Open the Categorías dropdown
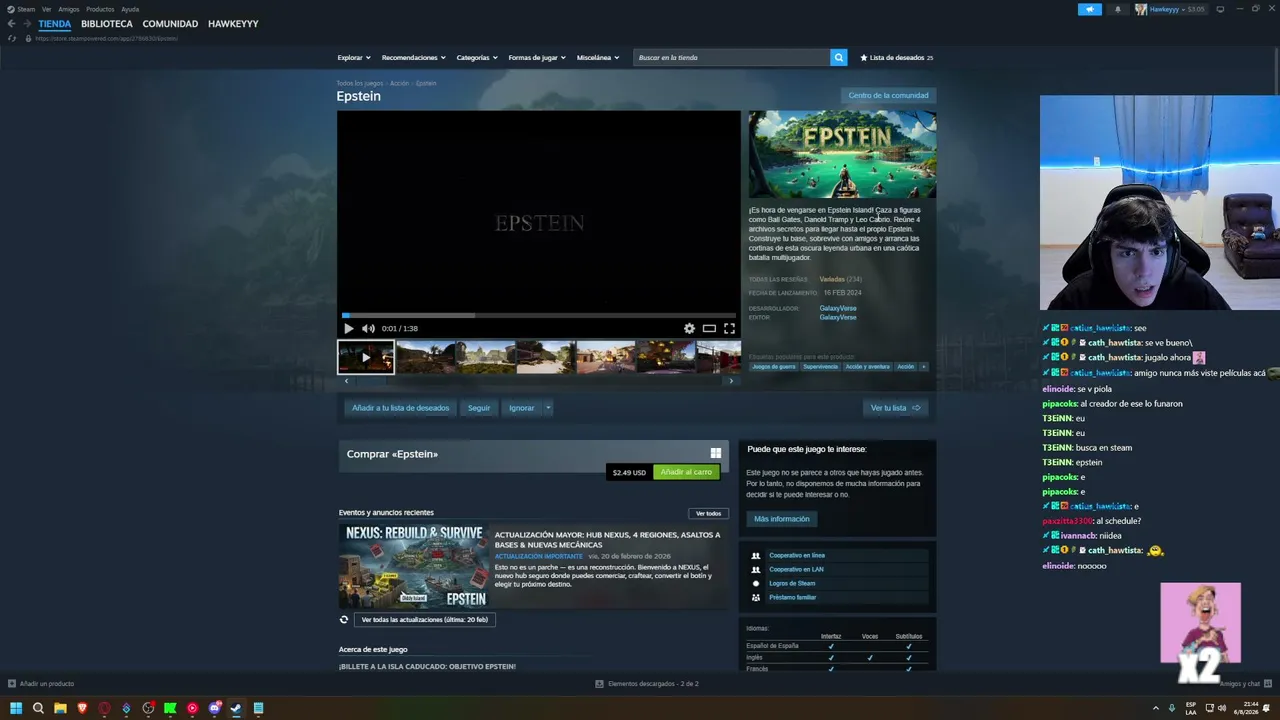 pos(477,58)
